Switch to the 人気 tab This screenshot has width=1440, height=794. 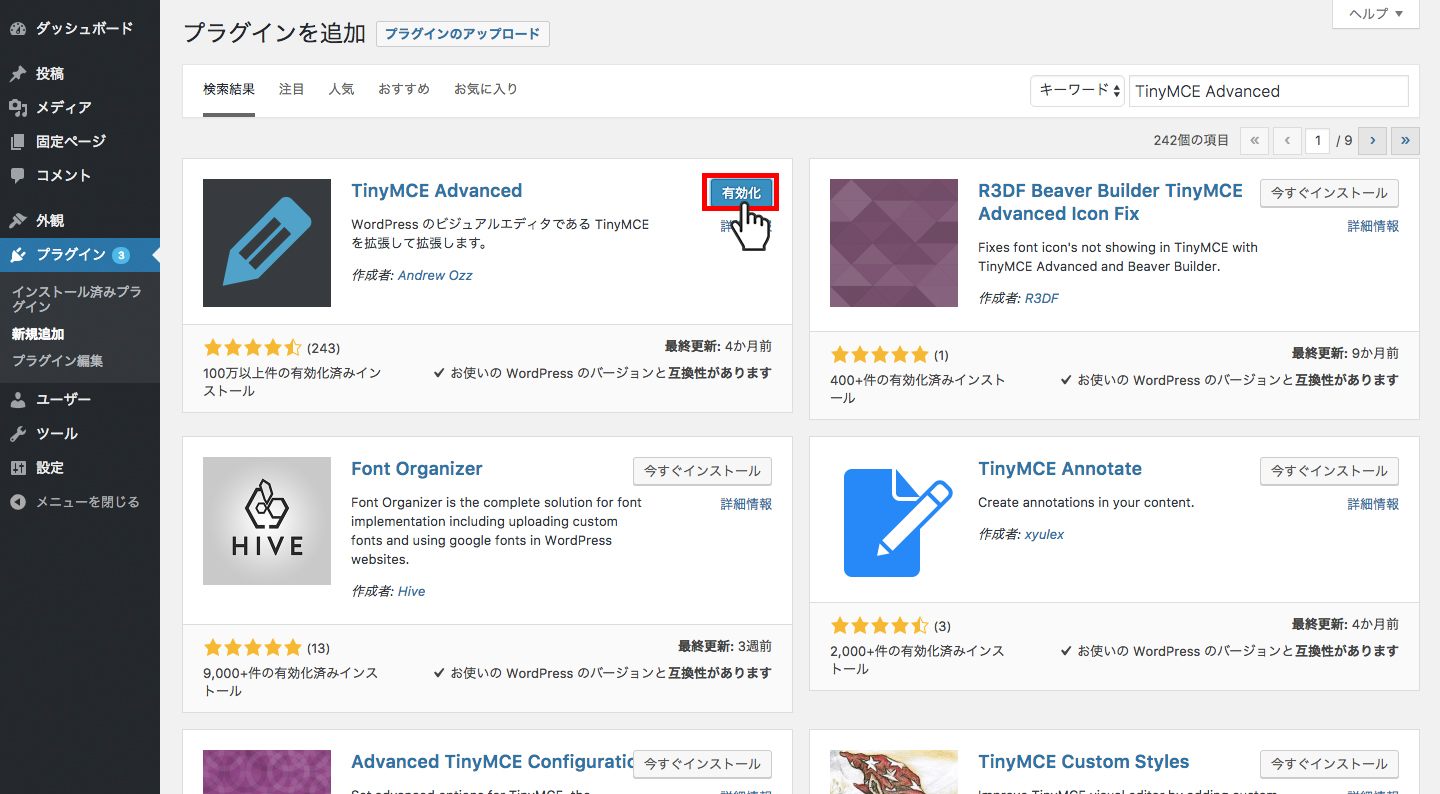coord(341,89)
